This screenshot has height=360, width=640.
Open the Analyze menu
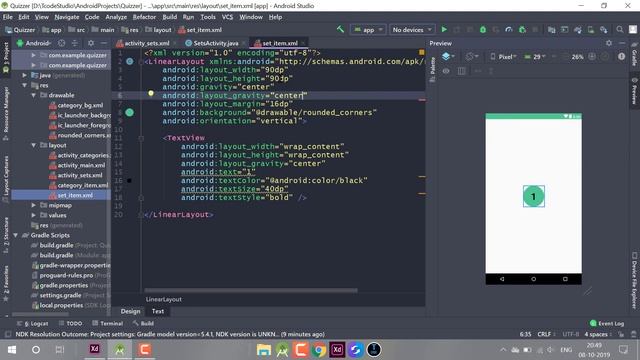click(x=116, y=17)
